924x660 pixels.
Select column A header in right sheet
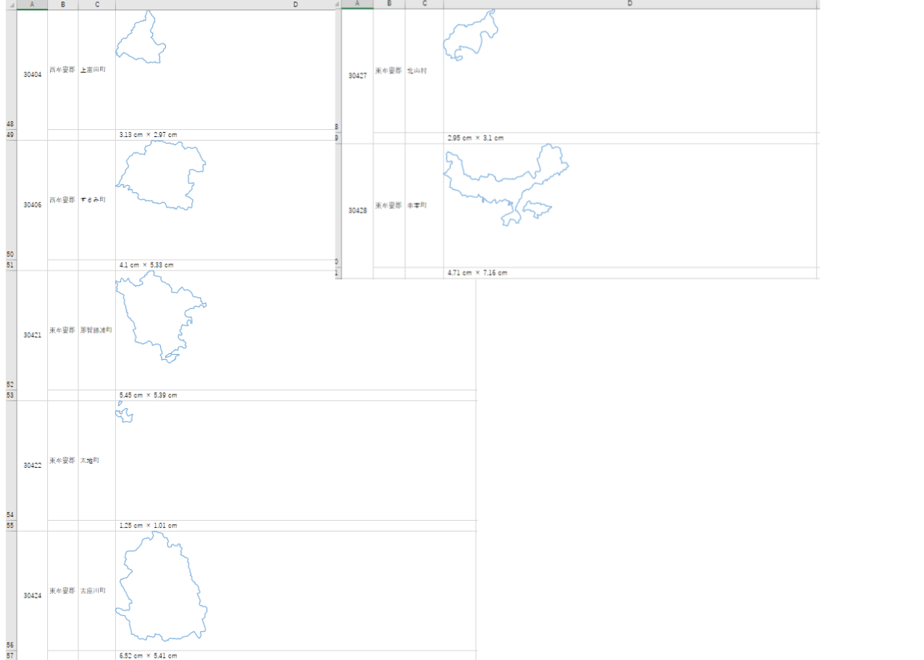click(x=358, y=4)
